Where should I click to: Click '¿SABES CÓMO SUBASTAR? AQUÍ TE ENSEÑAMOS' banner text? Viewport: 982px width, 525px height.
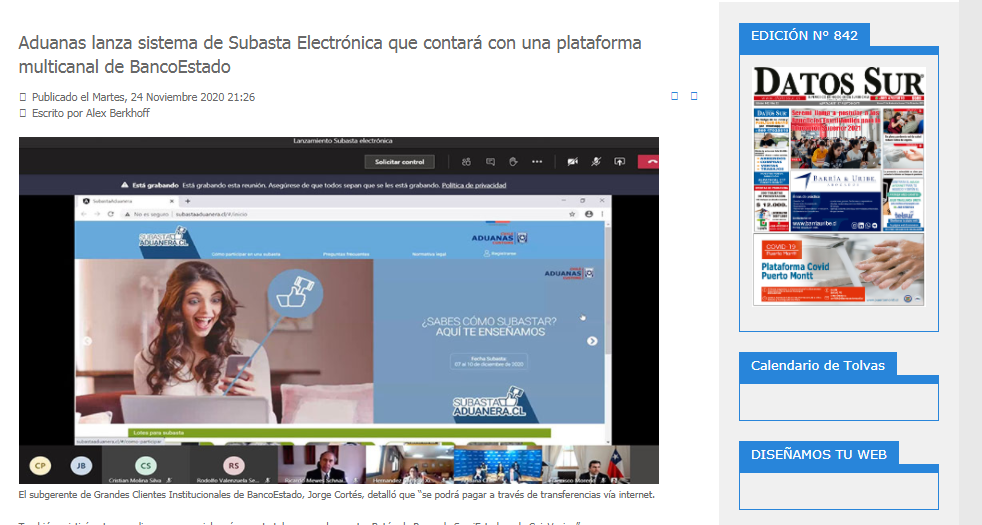pyautogui.click(x=489, y=326)
